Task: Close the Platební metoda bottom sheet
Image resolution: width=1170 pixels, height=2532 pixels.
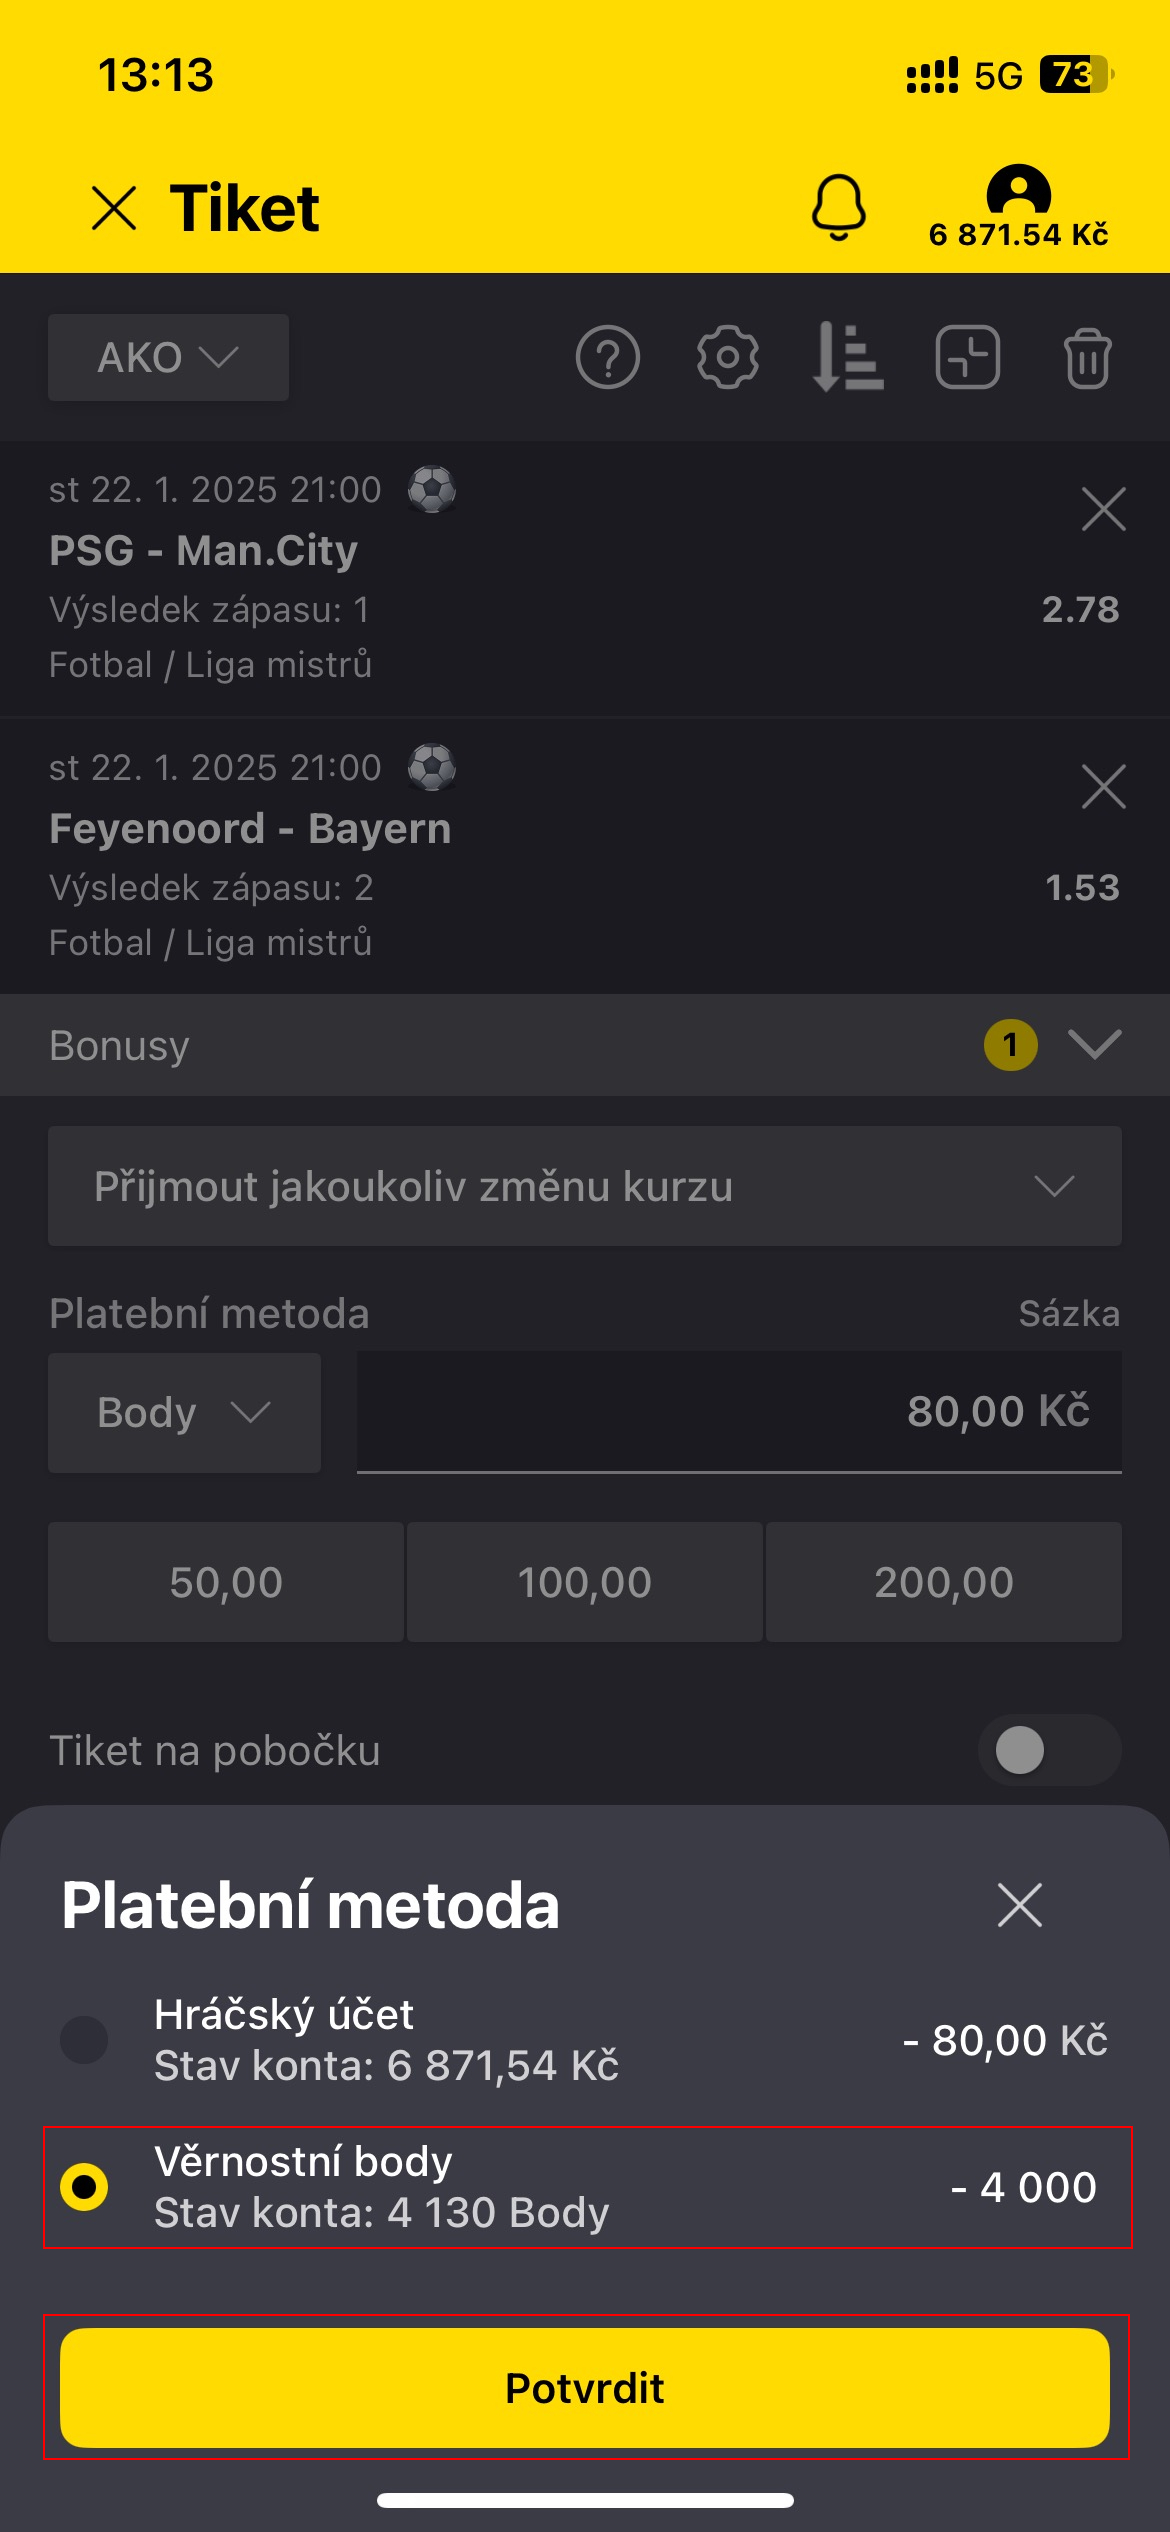Action: click(x=1019, y=1904)
